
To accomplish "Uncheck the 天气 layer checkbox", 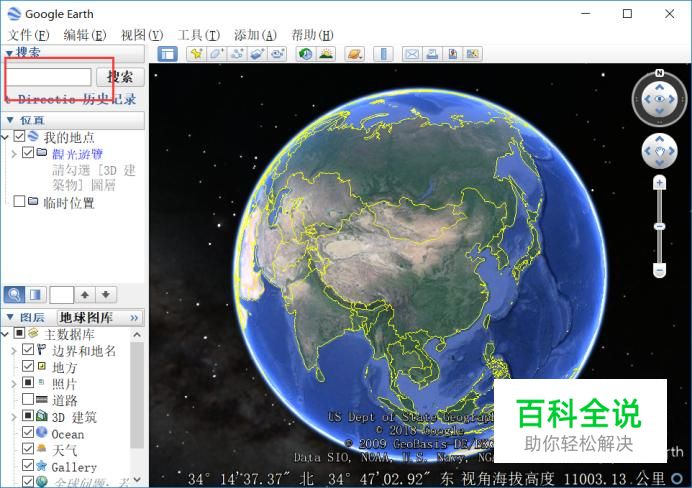I will pyautogui.click(x=28, y=449).
